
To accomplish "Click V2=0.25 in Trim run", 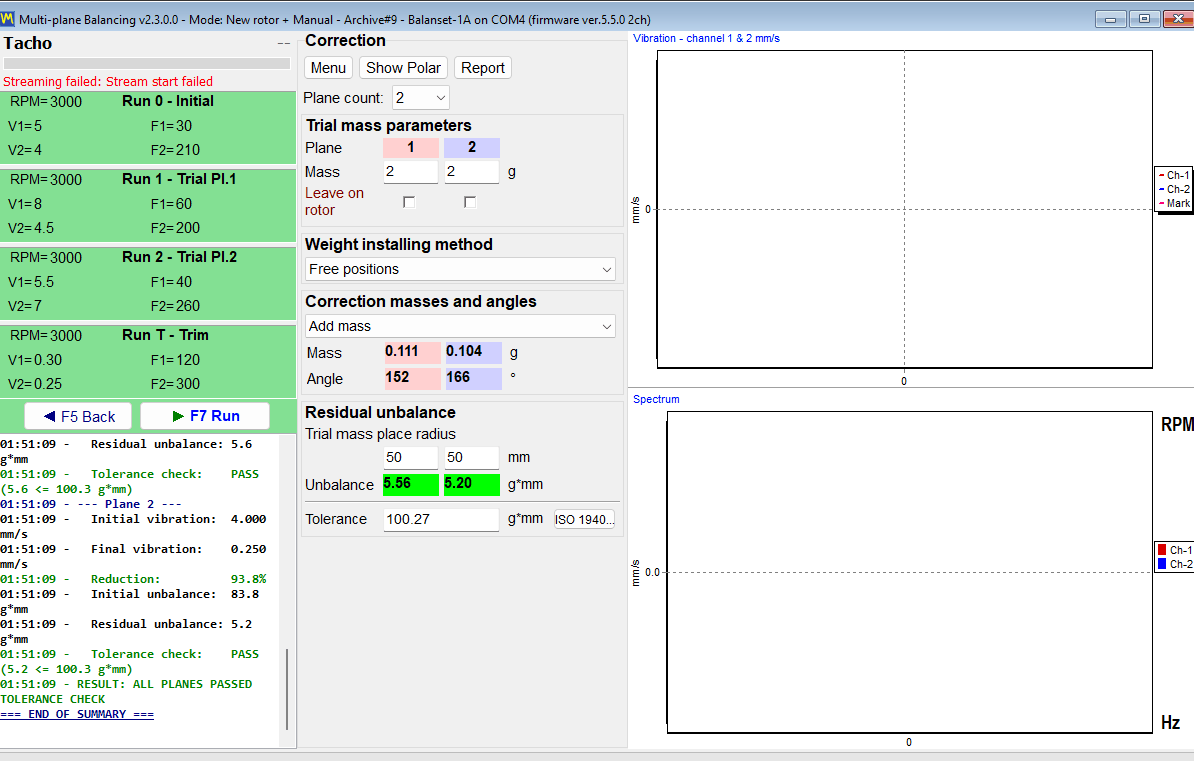I will point(35,384).
